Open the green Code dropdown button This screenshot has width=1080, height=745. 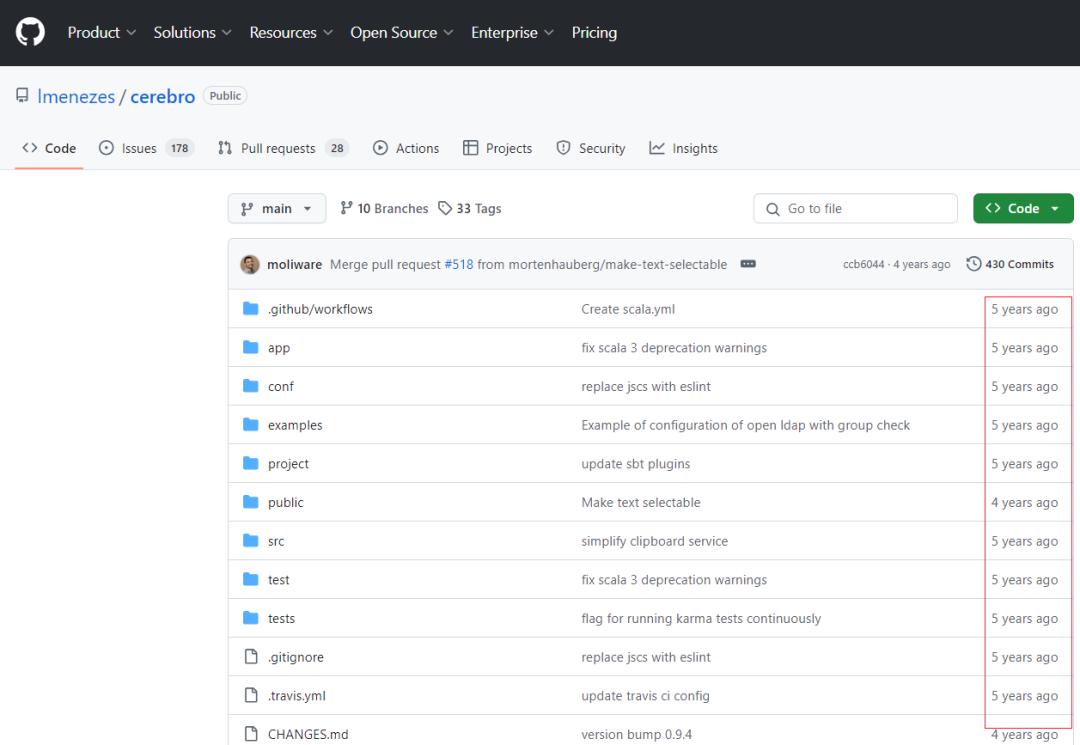click(1023, 209)
